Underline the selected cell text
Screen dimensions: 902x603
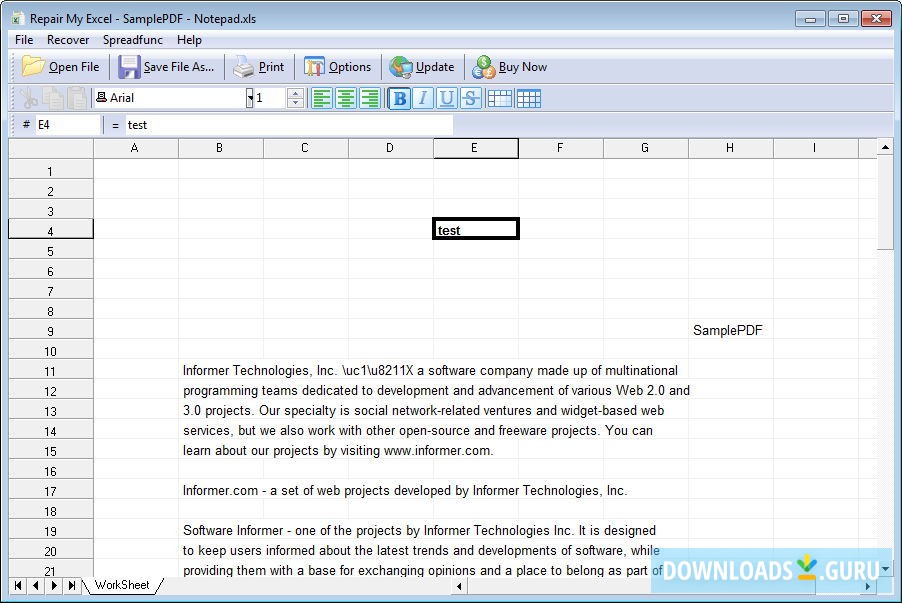[x=447, y=97]
